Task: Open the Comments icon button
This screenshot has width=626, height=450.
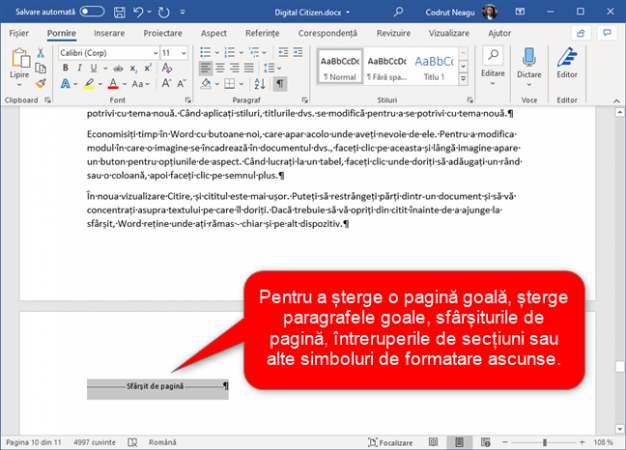Action: (607, 33)
